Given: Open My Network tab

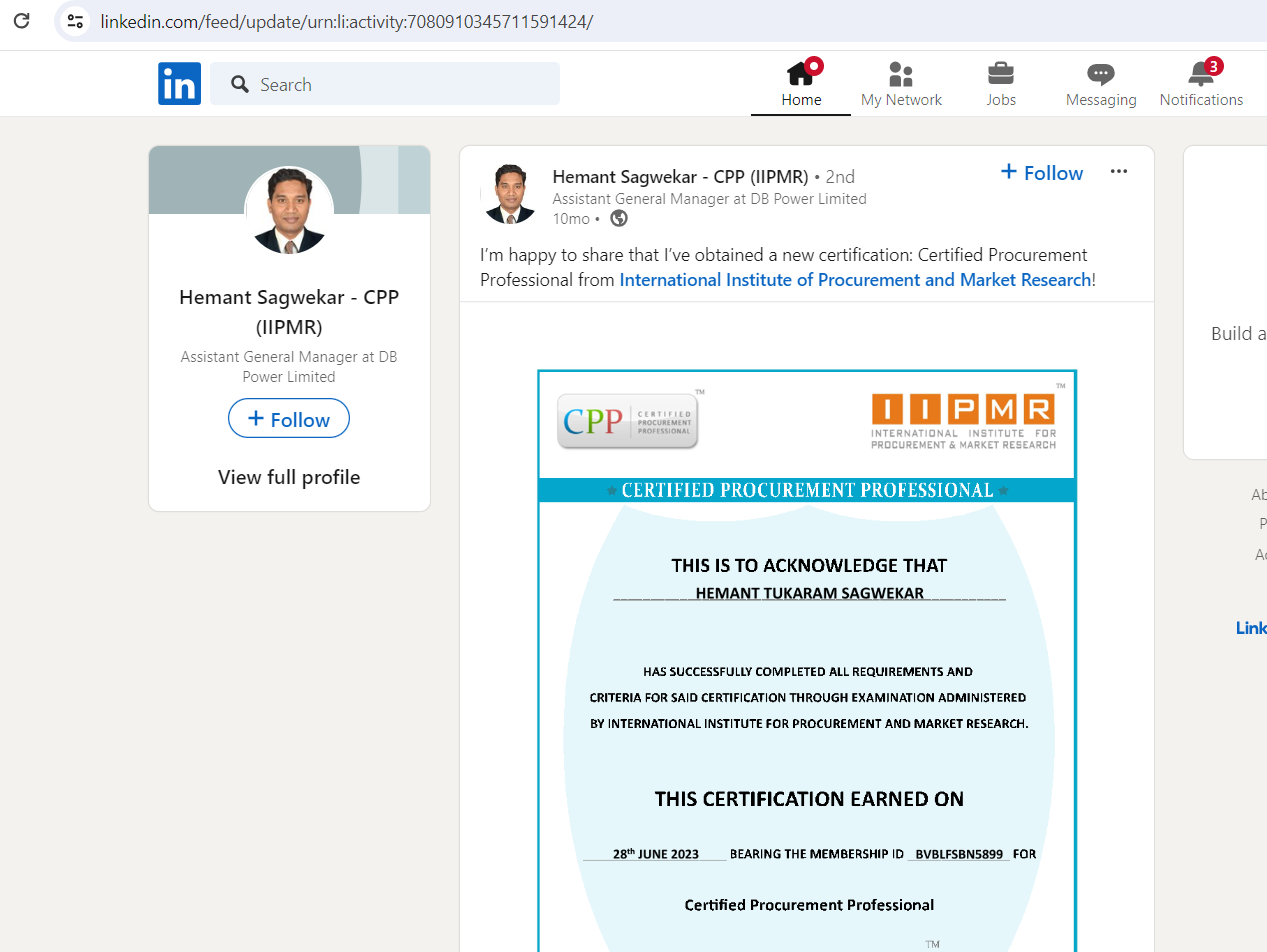Looking at the screenshot, I should 901,84.
